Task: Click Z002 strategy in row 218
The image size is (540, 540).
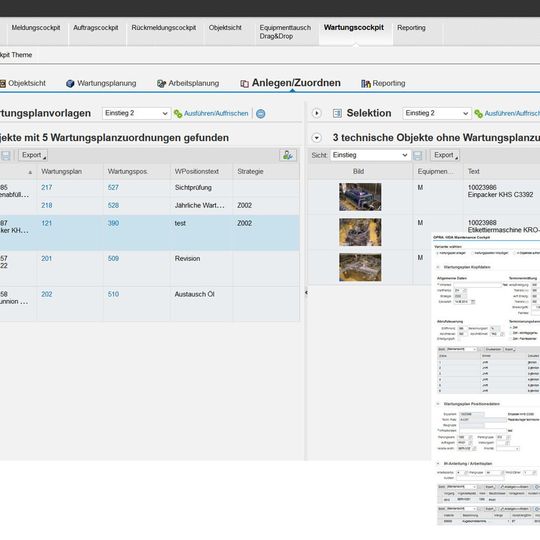Action: (244, 206)
